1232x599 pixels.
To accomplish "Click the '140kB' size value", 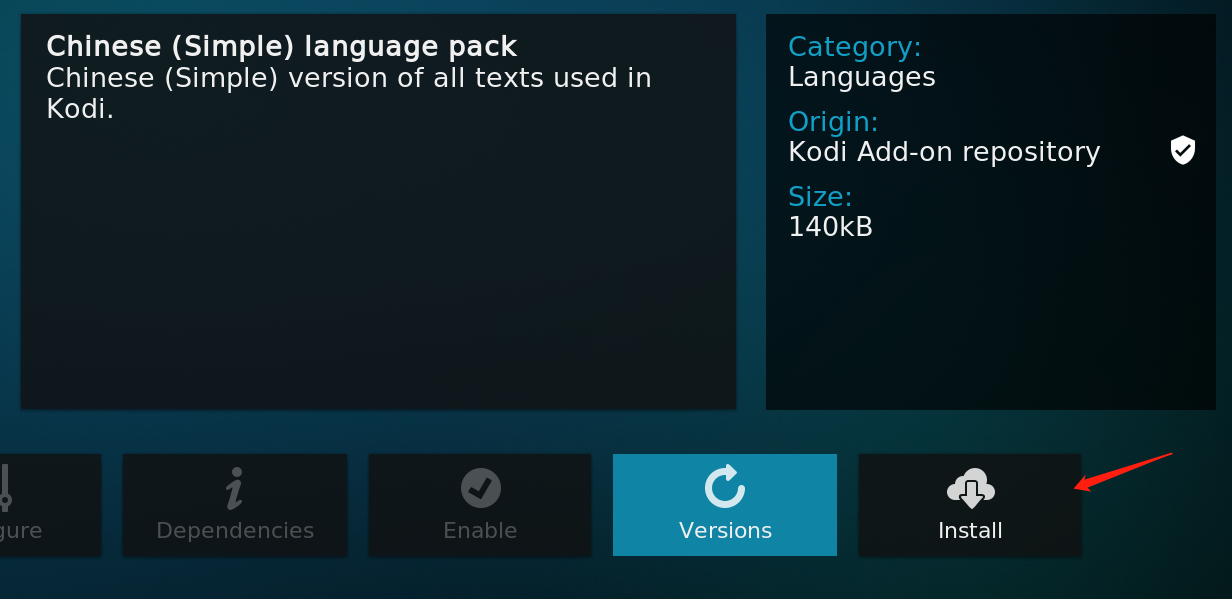I will (830, 227).
